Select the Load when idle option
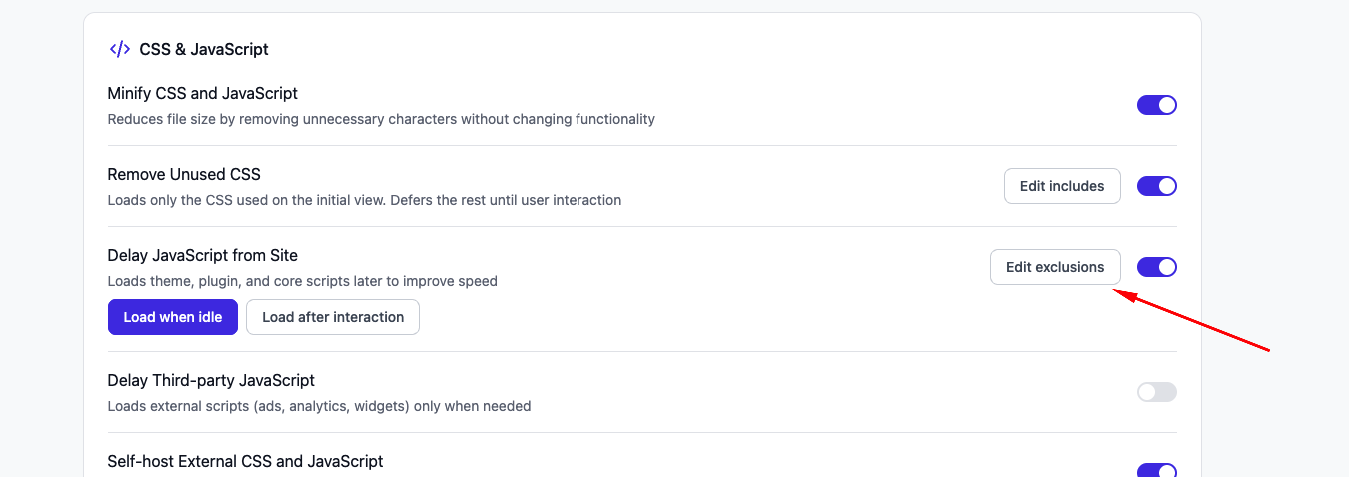The width and height of the screenshot is (1349, 477). (173, 317)
